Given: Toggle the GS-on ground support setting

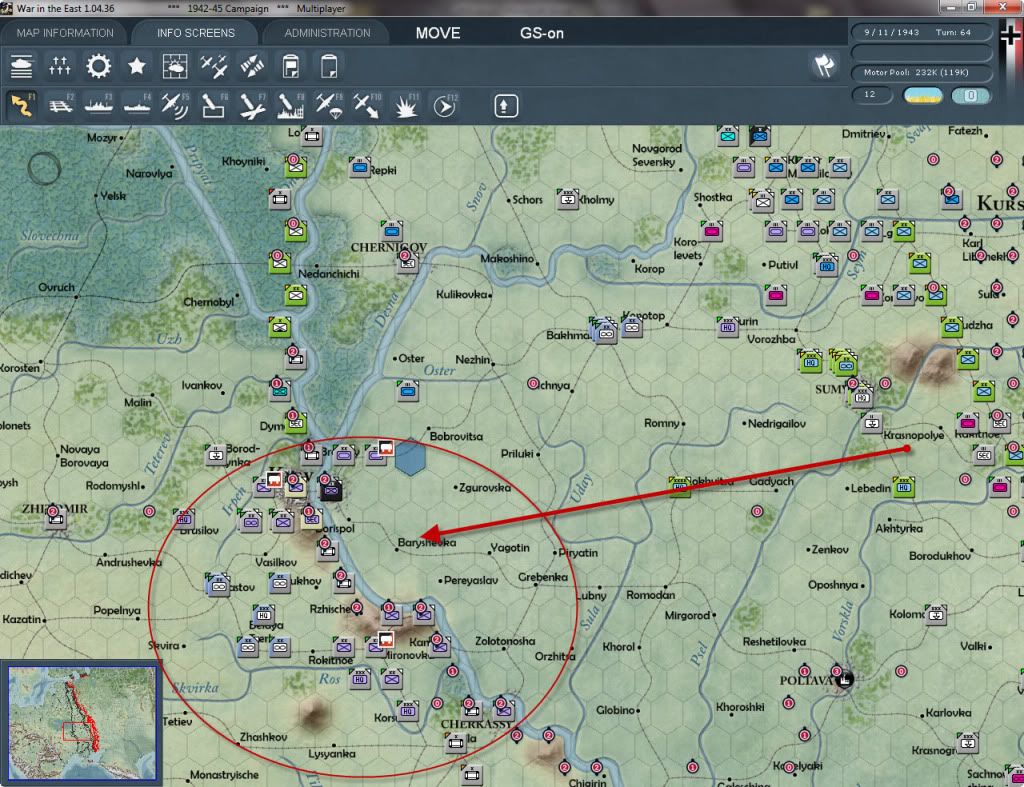Looking at the screenshot, I should pos(541,33).
